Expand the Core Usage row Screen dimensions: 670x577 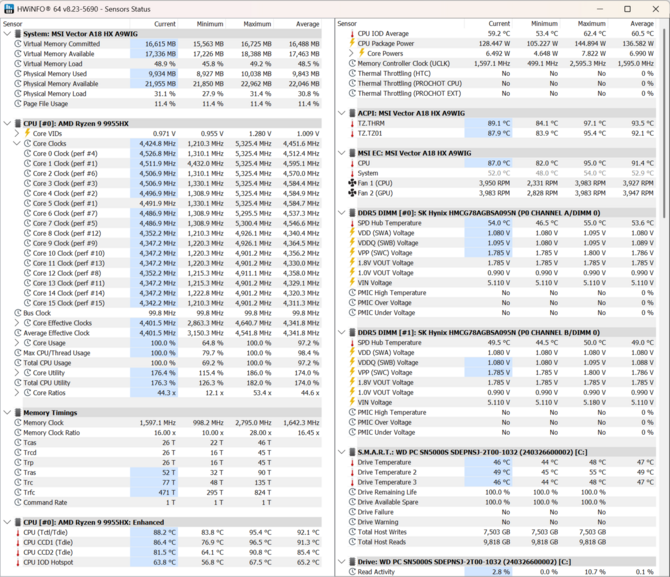coord(17,343)
